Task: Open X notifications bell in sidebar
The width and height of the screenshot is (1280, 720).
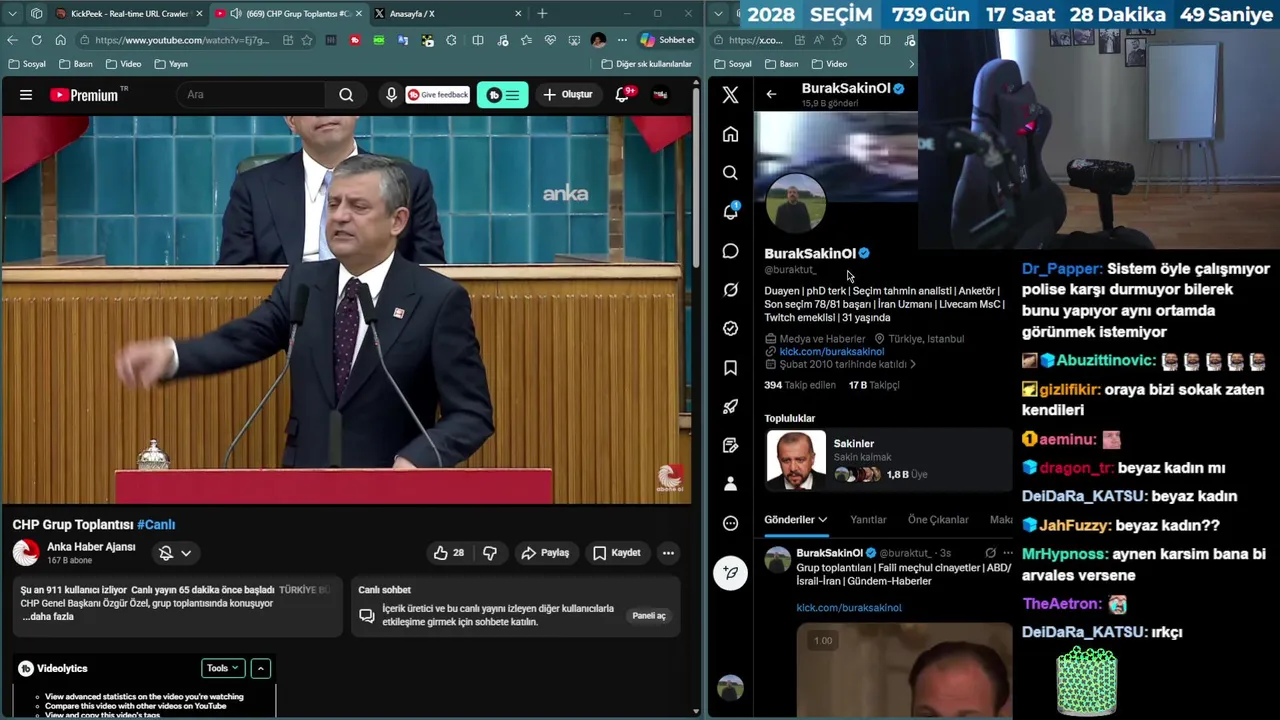Action: click(731, 211)
